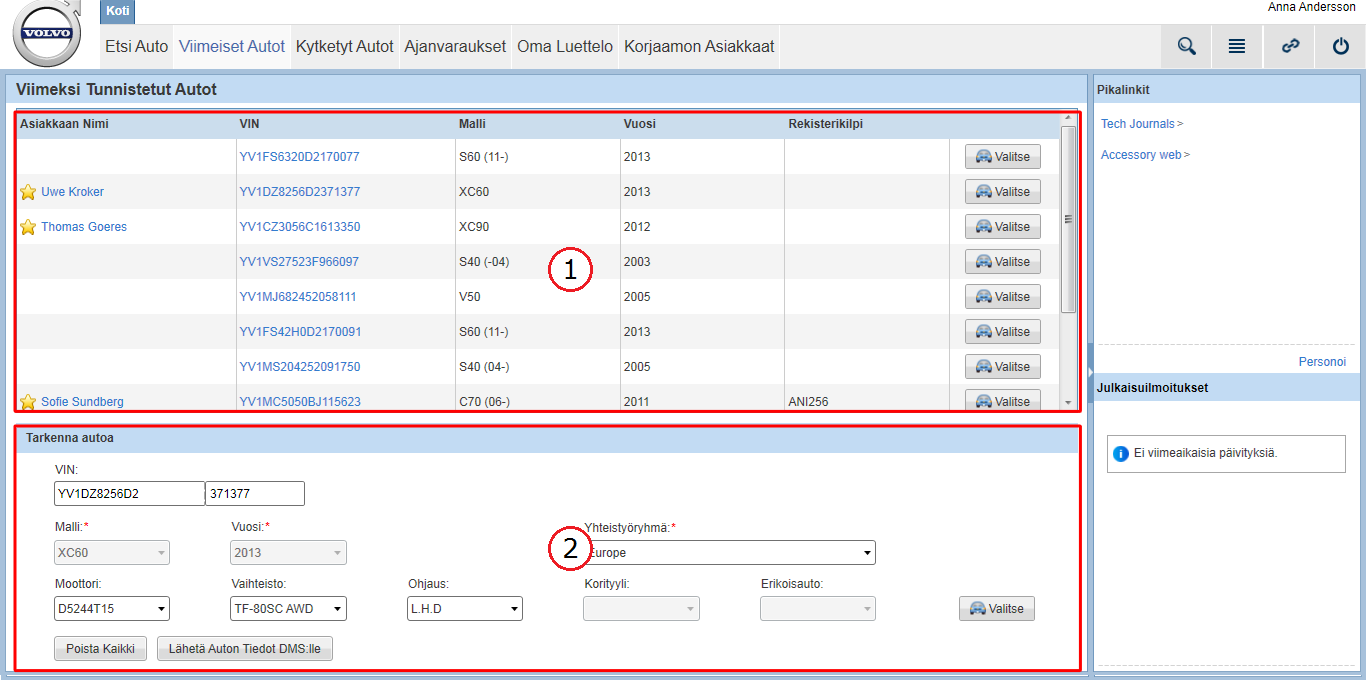
Task: Click Valitse for Uwe Kroker row
Action: 1003,192
